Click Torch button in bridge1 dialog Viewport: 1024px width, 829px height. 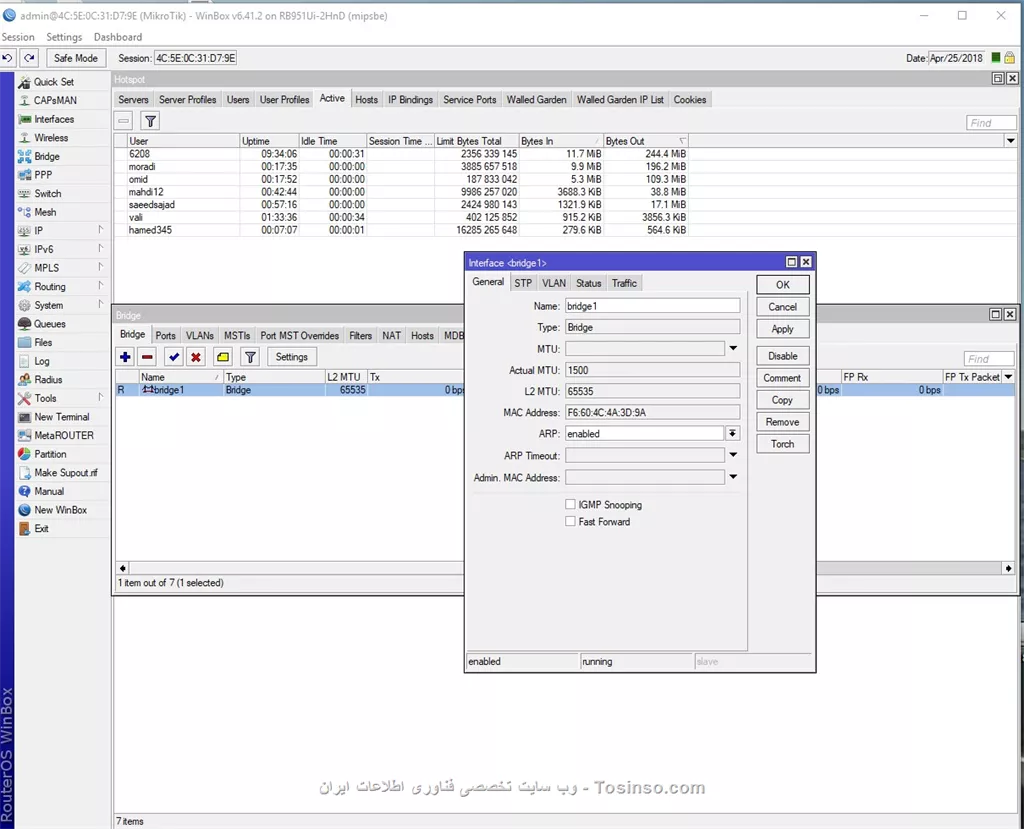click(x=783, y=444)
